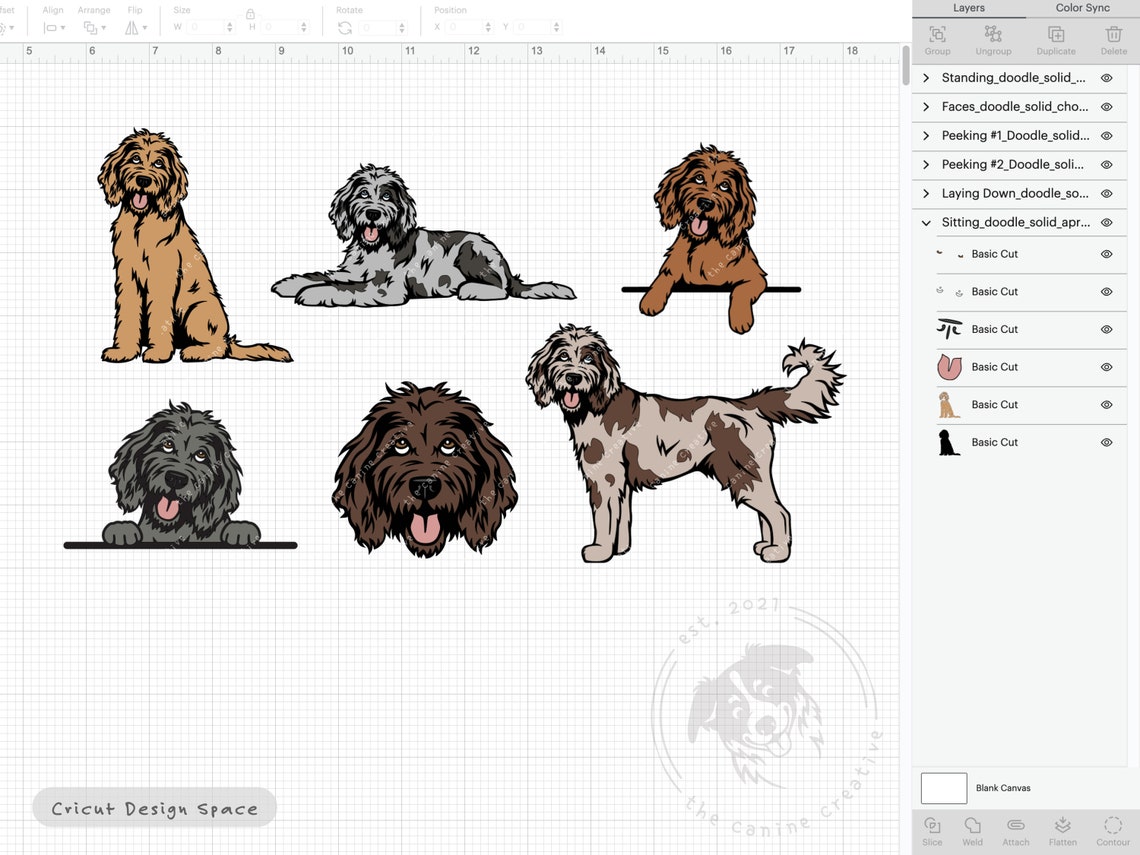Click the Weld icon
Screen dimensions: 1140x855
(x=972, y=830)
